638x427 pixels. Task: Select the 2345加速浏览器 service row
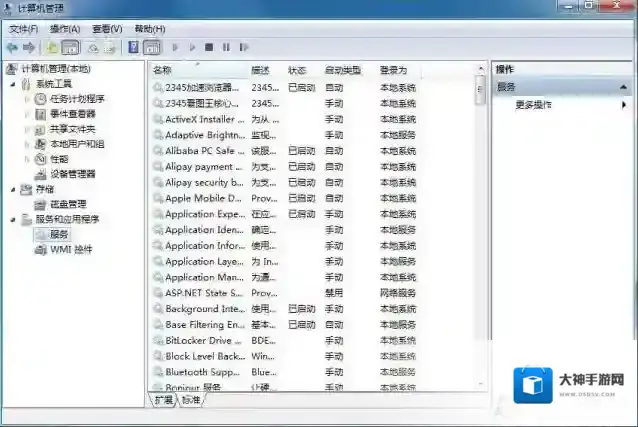pos(285,88)
